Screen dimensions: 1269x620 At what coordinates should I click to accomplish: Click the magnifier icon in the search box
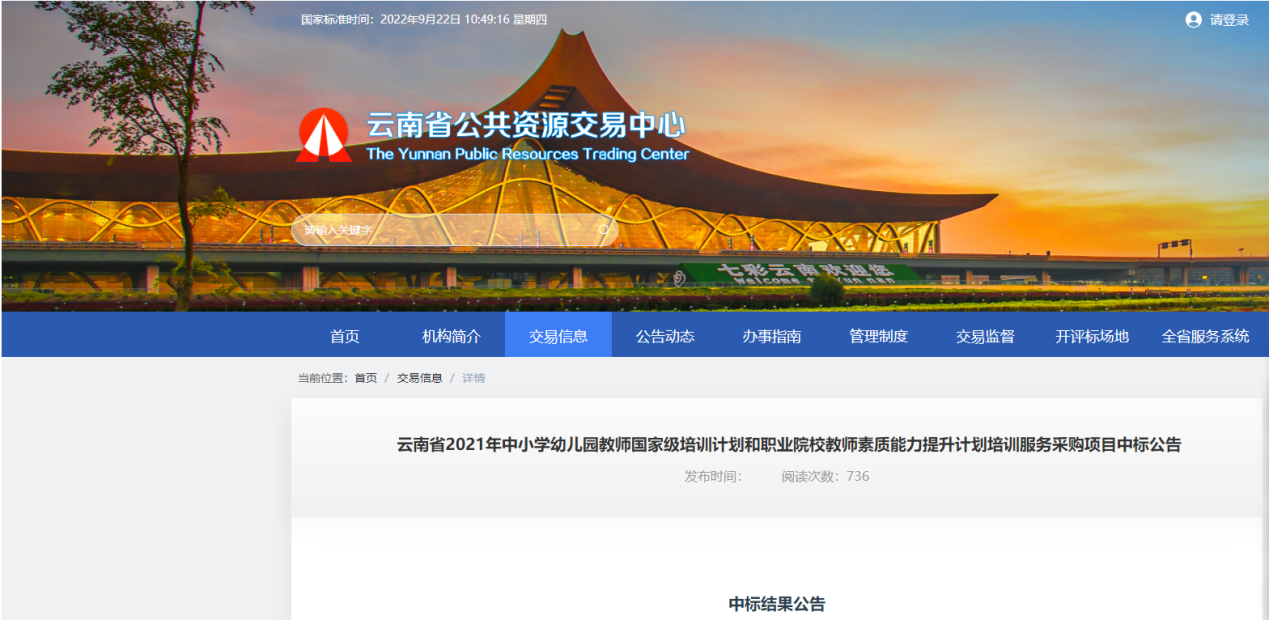[604, 230]
